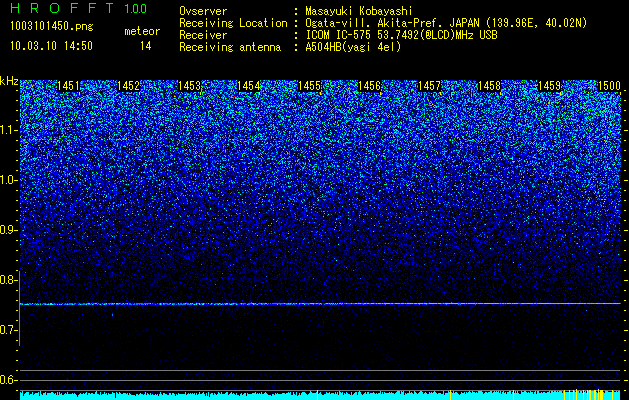Screen dimensions: 629x400
Task: Click the Receiving Location field label
Action: tap(233, 23)
